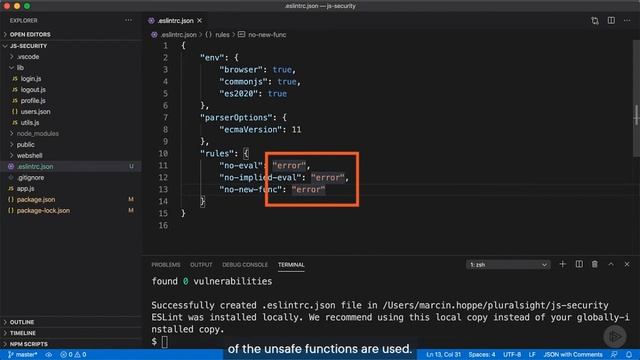
Task: Open errors and warnings count in status bar
Action: [73, 355]
